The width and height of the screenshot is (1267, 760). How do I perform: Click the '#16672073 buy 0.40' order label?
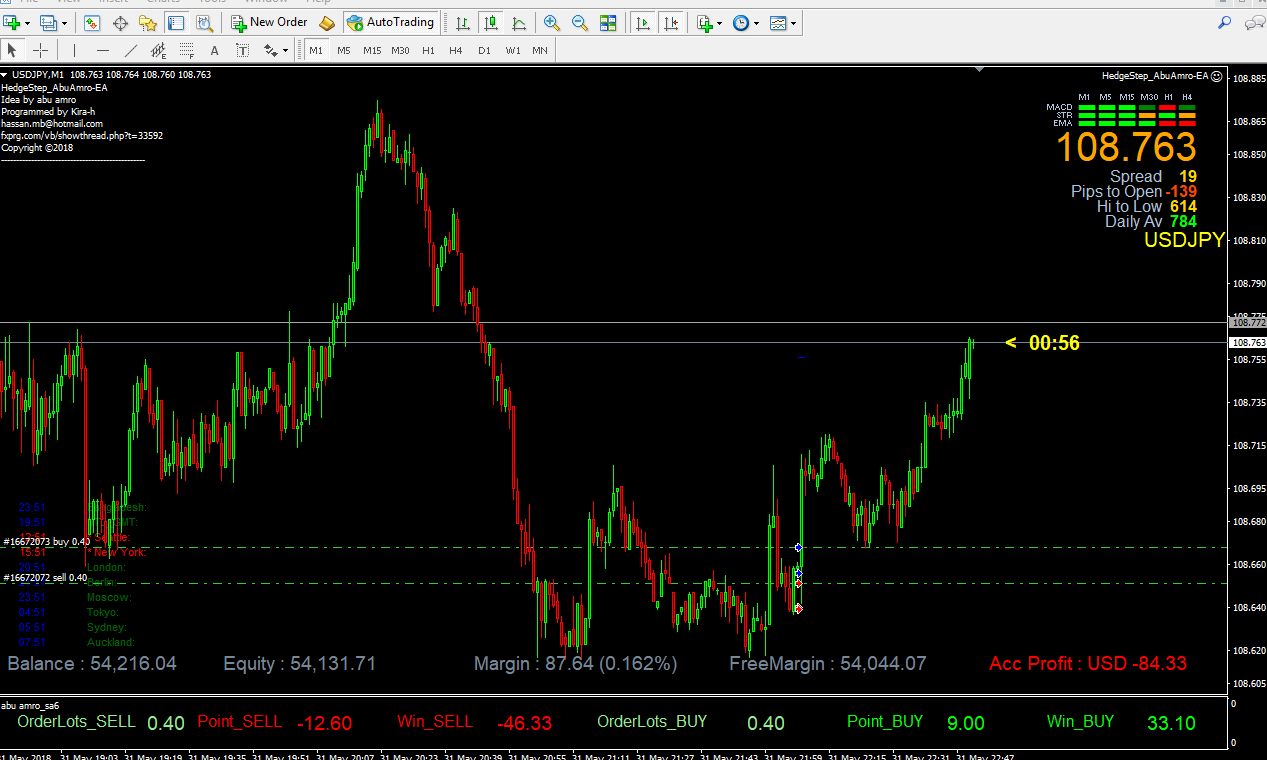[x=46, y=541]
